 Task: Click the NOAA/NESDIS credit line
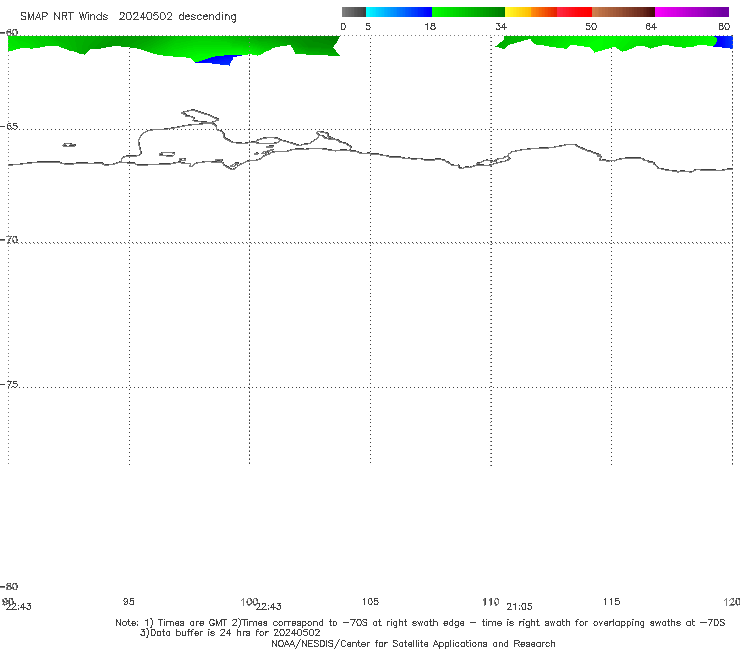(x=413, y=644)
